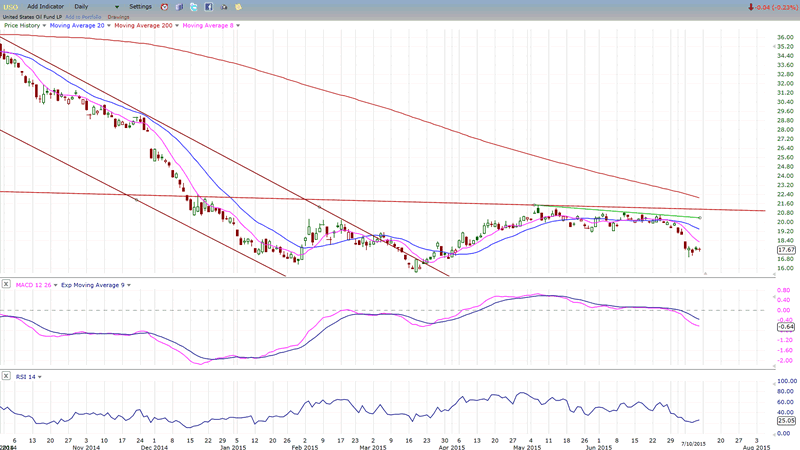Click the red alert clock icon
The height and width of the screenshot is (450, 800).
[x=164, y=7]
